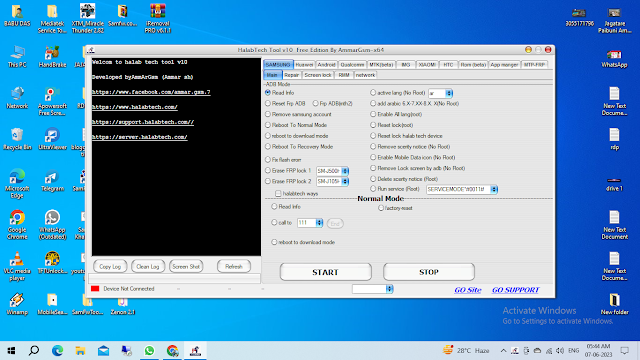The height and width of the screenshot is (360, 640).
Task: Open support.halabtech.com link in log
Action: click(143, 122)
